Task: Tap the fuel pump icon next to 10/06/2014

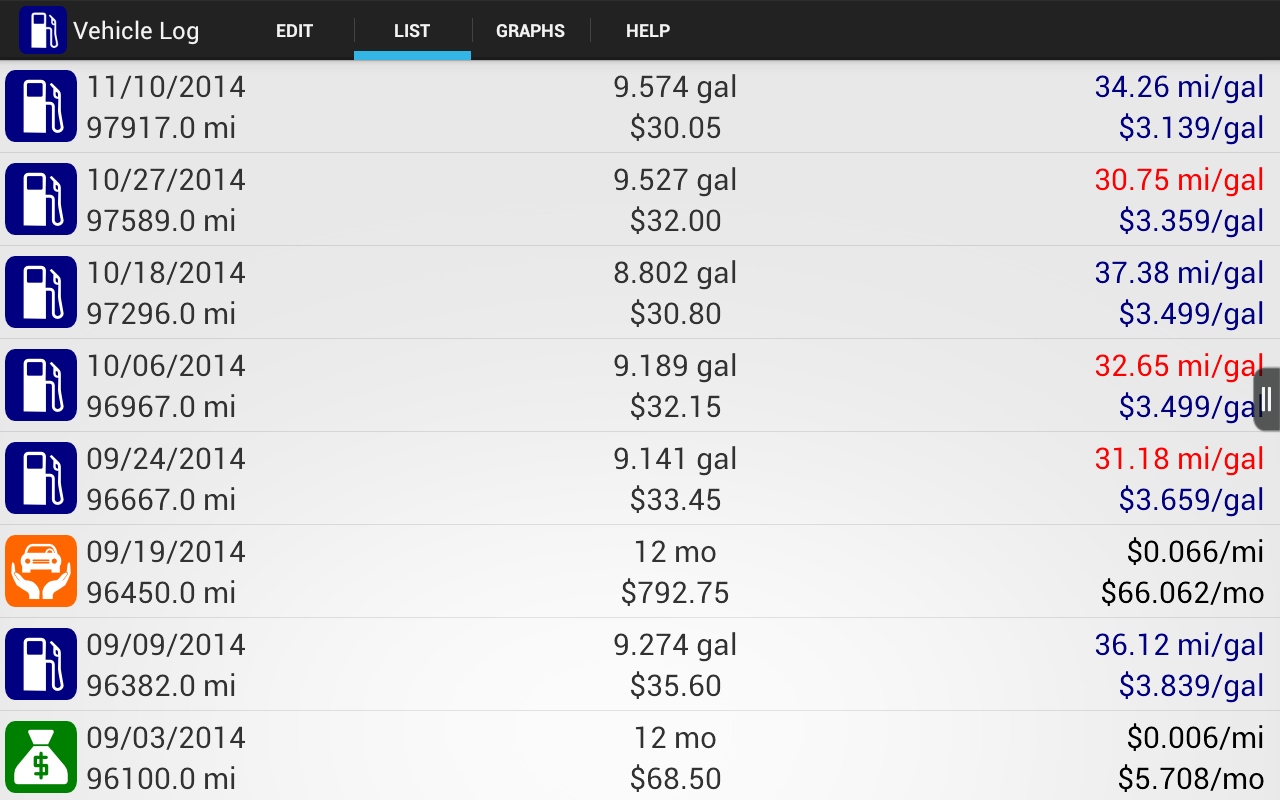Action: (x=41, y=384)
